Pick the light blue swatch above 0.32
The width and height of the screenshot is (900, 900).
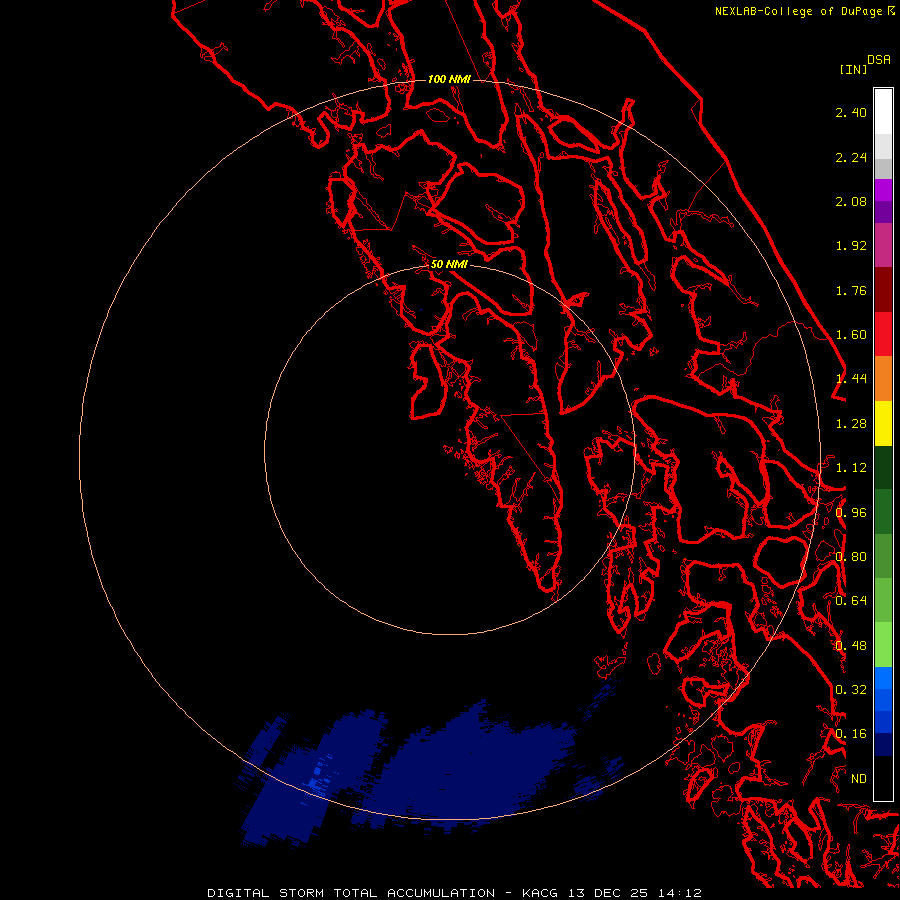click(883, 677)
